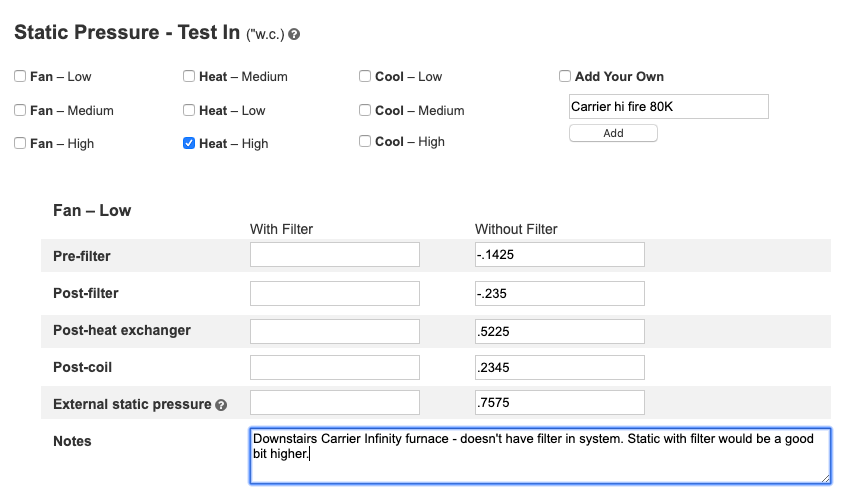Click the Pre-filter Without Filter field showing -.1425
Screen dimensions: 854x497
click(x=559, y=255)
